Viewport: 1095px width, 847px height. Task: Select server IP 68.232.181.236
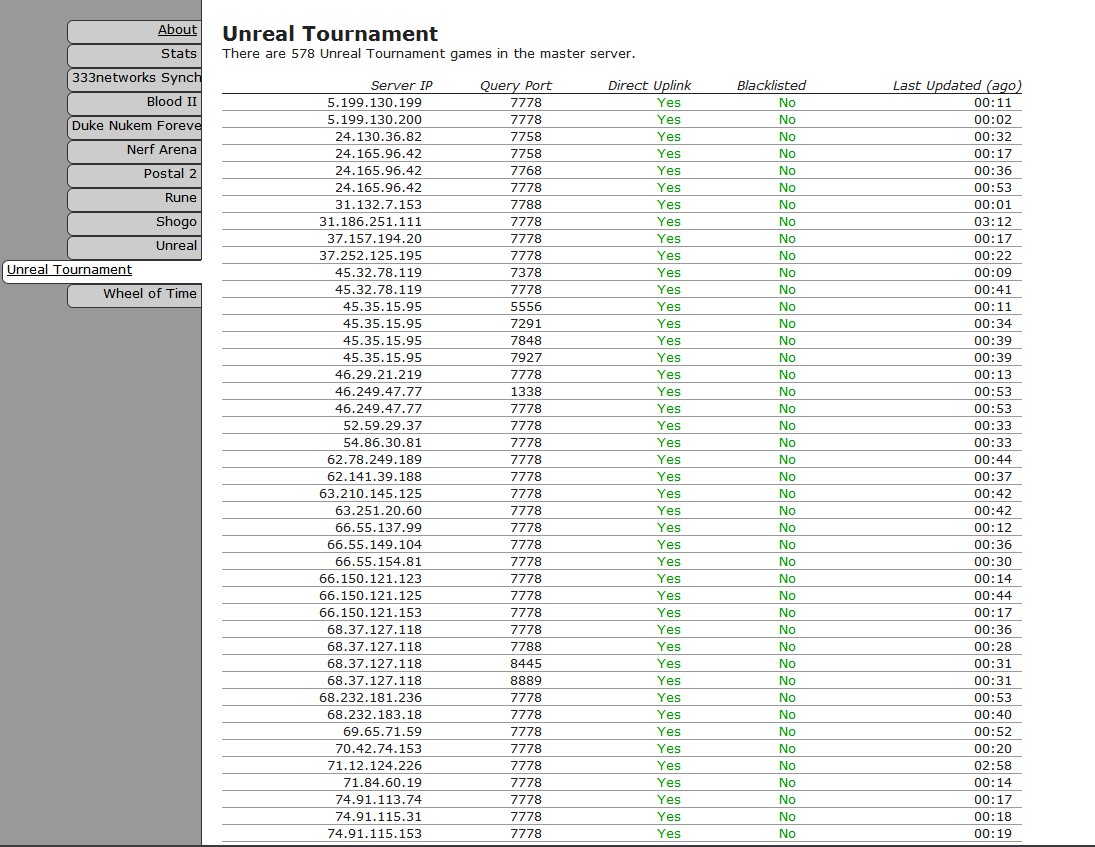pyautogui.click(x=371, y=698)
